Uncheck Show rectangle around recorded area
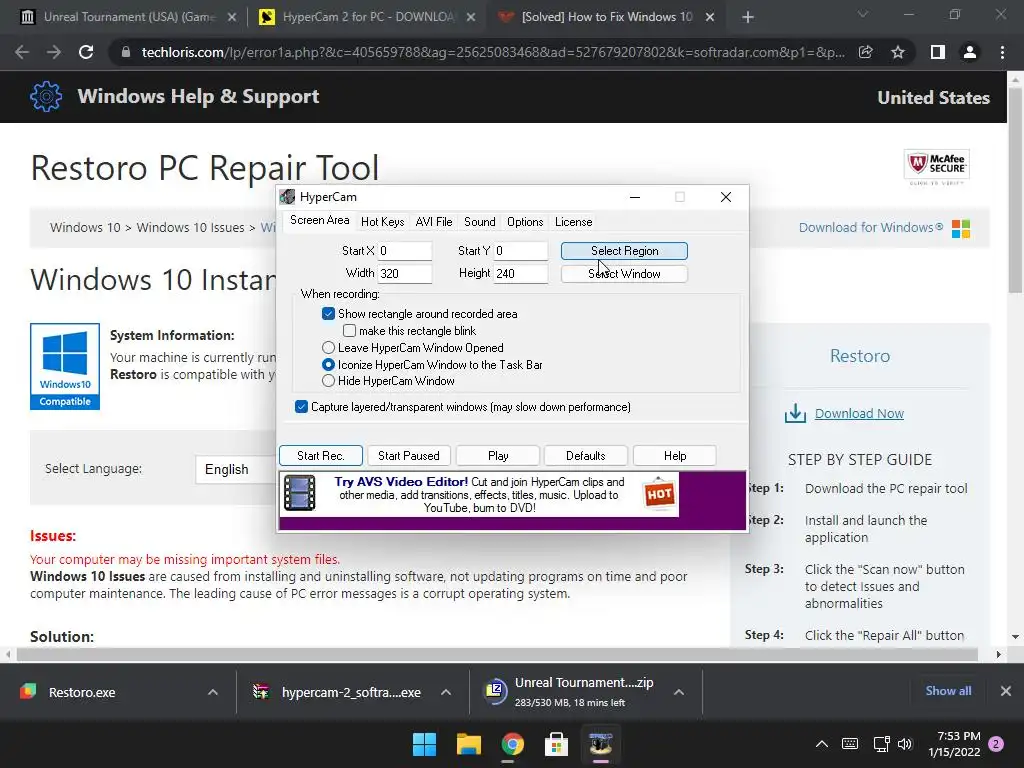 point(328,314)
